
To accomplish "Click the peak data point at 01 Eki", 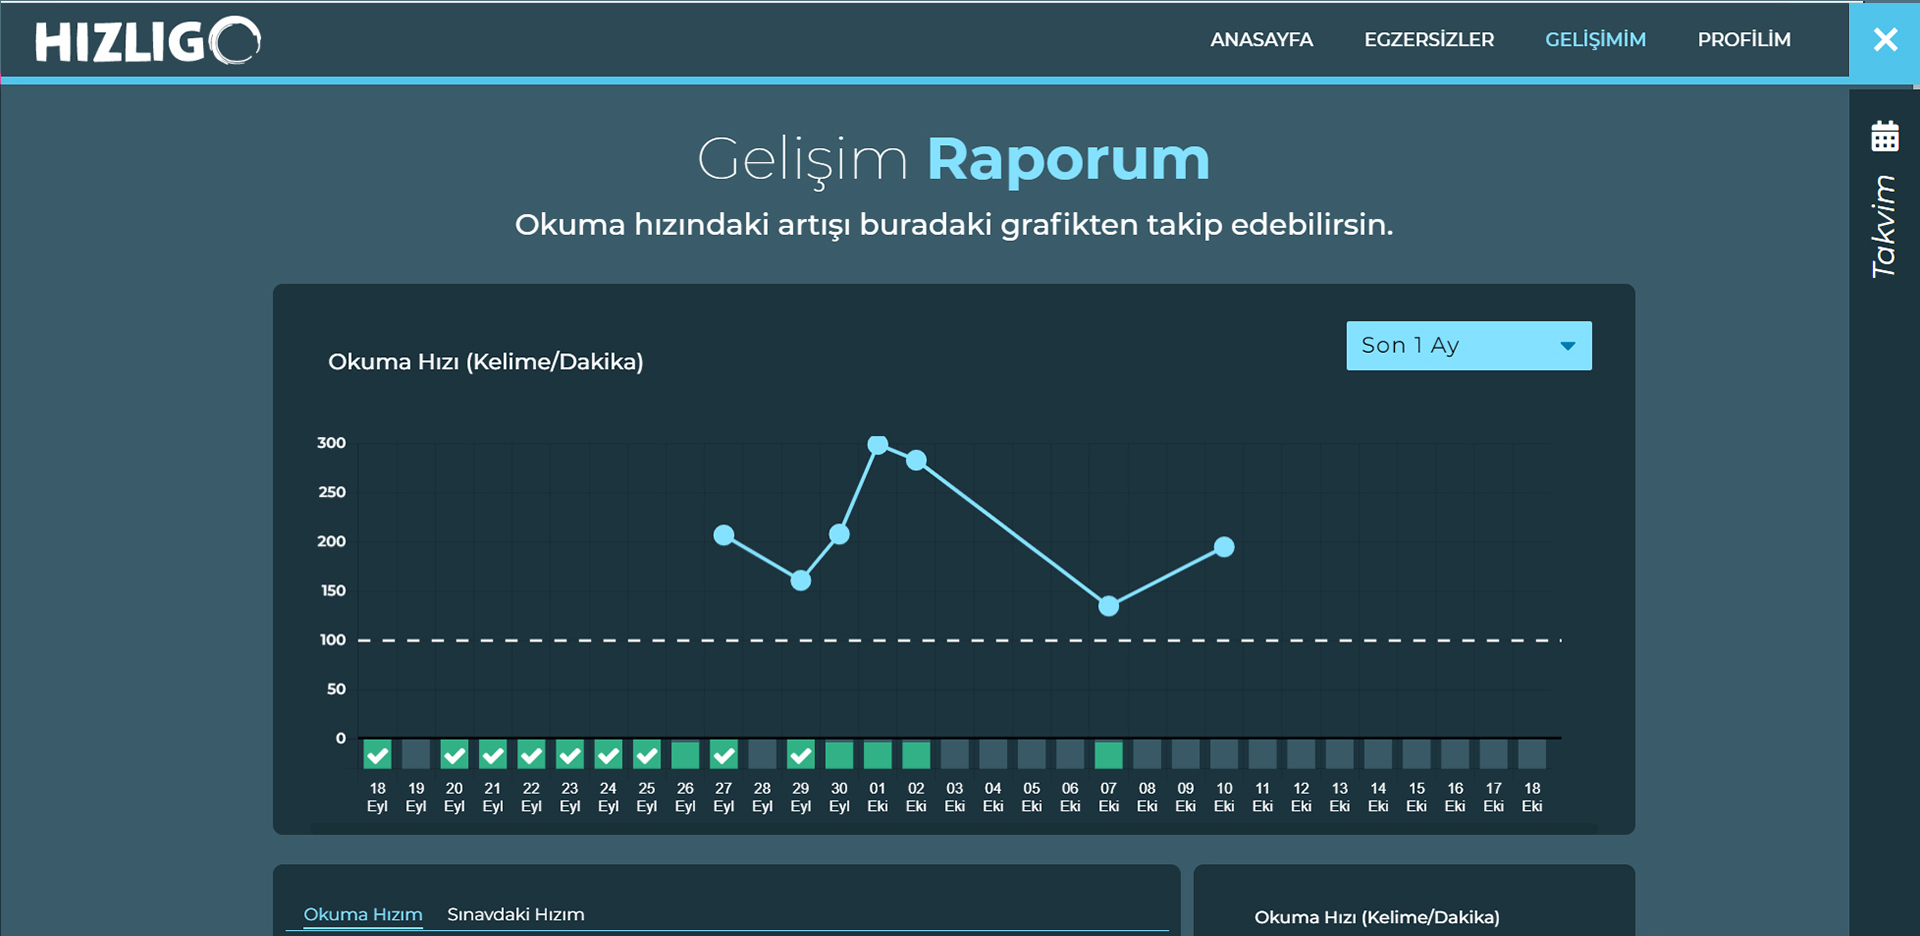I will tap(877, 445).
